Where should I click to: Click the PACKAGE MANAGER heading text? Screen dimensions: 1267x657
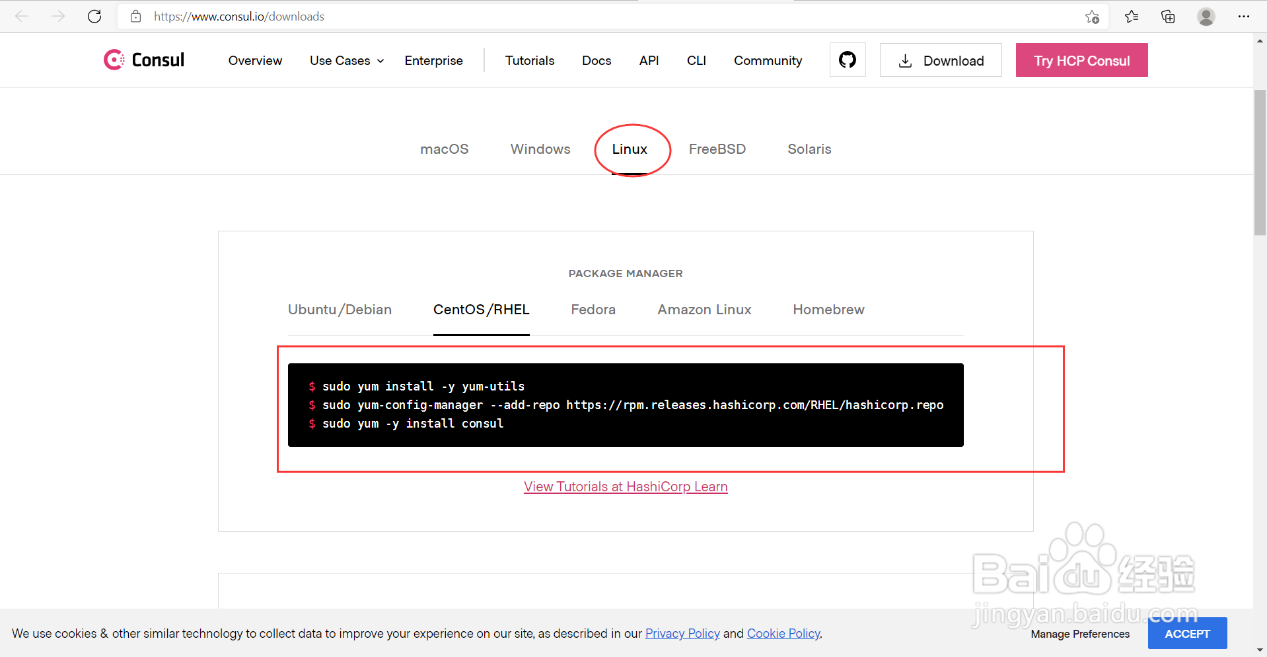625,273
